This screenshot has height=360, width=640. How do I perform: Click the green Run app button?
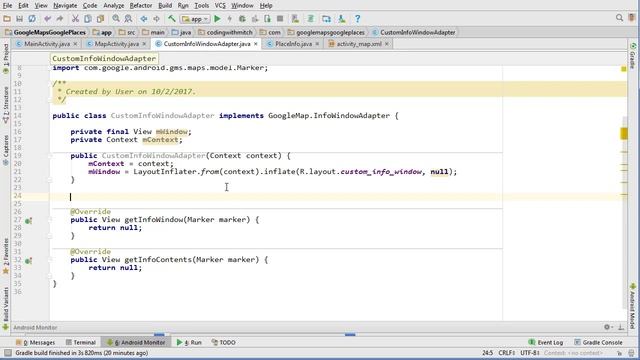tap(218, 19)
